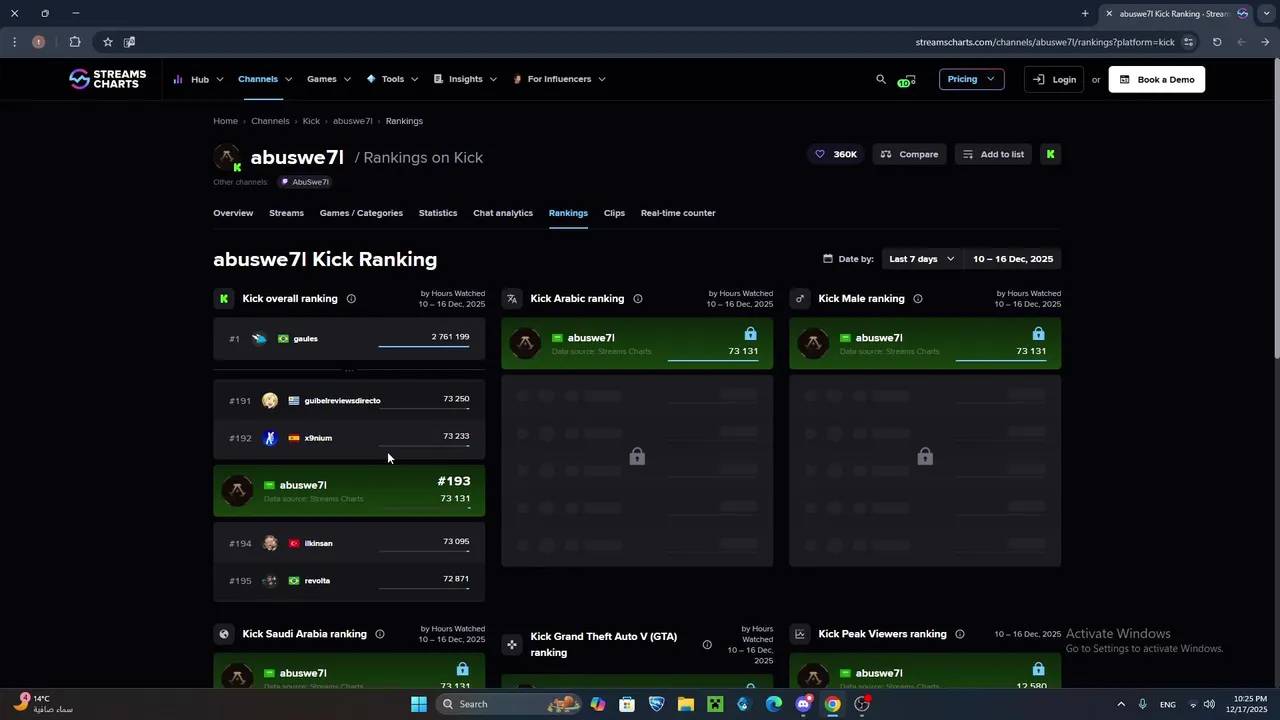Screen dimensions: 1280x720
Task: Click the lock icon on Kick Arabic ranking card
Action: 751,334
